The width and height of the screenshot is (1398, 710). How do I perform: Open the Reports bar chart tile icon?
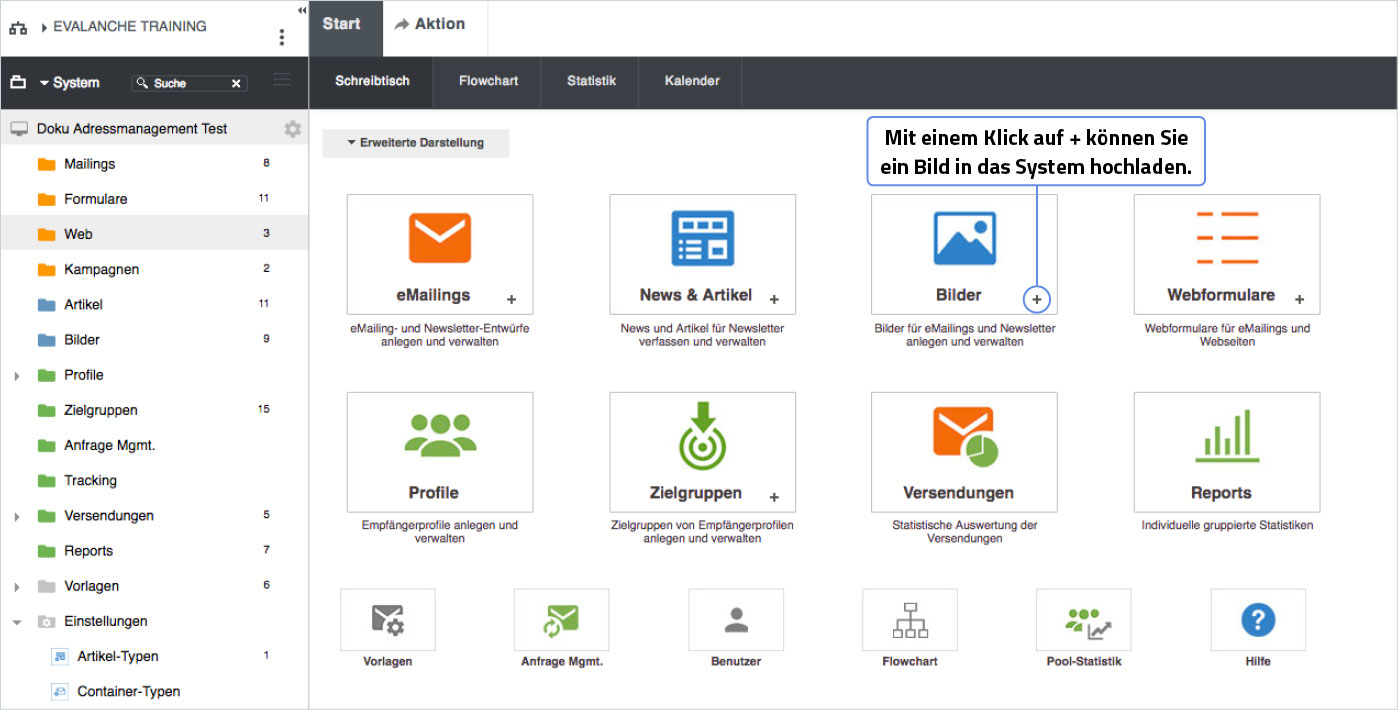point(1227,436)
